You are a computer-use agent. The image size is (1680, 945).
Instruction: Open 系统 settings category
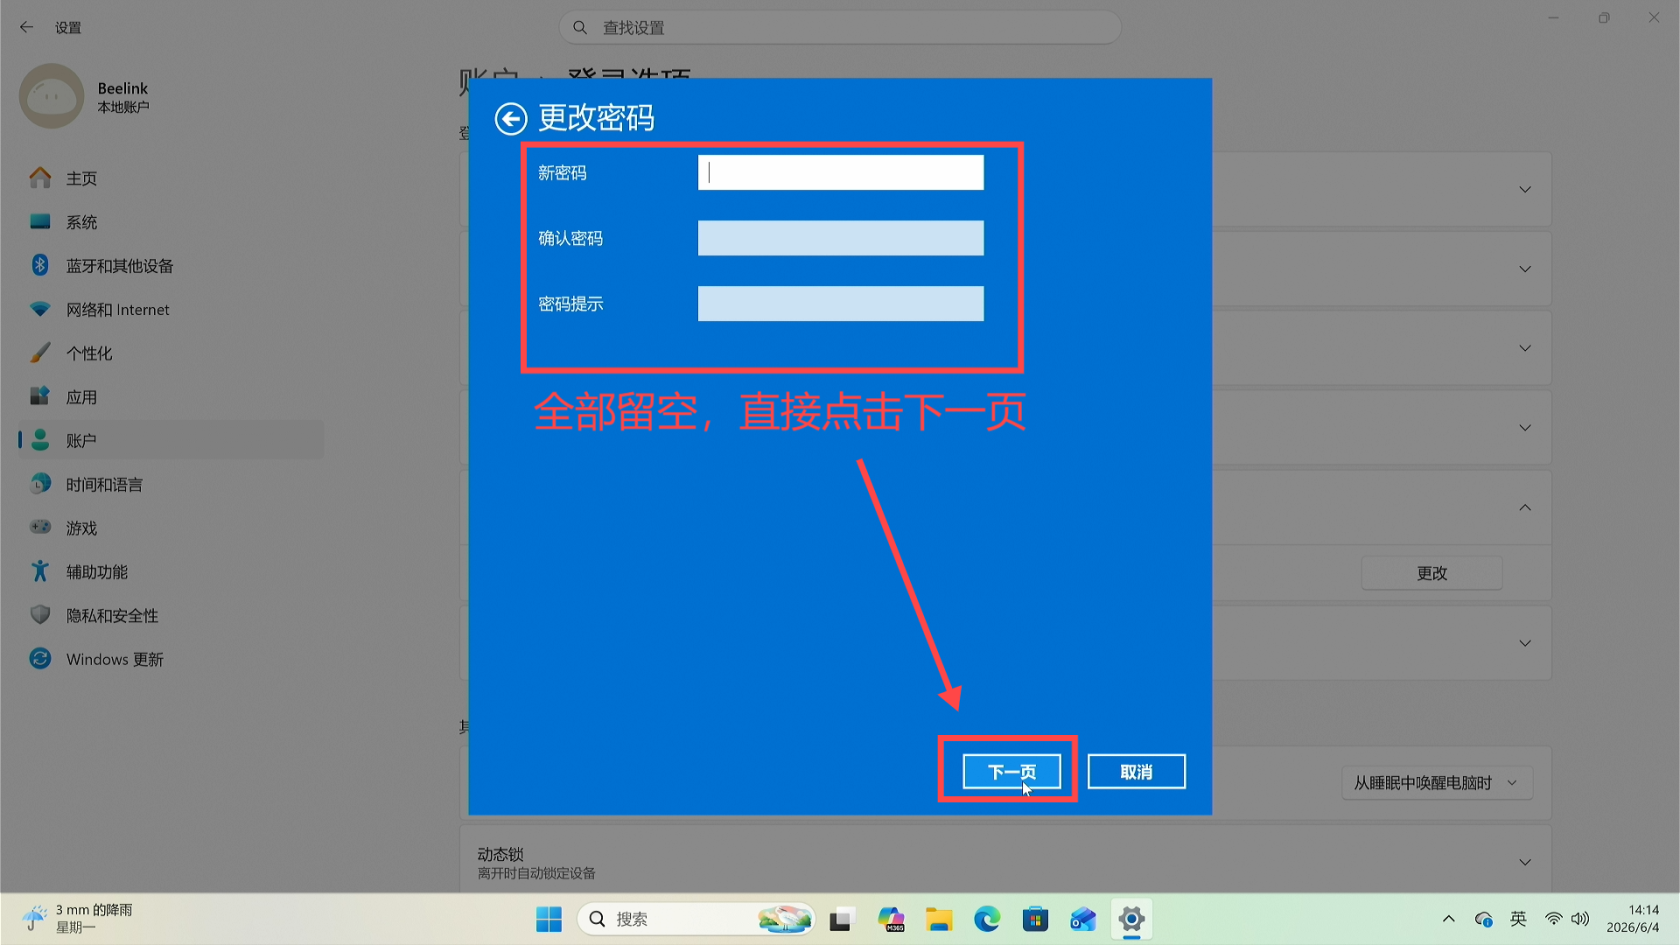click(x=170, y=222)
